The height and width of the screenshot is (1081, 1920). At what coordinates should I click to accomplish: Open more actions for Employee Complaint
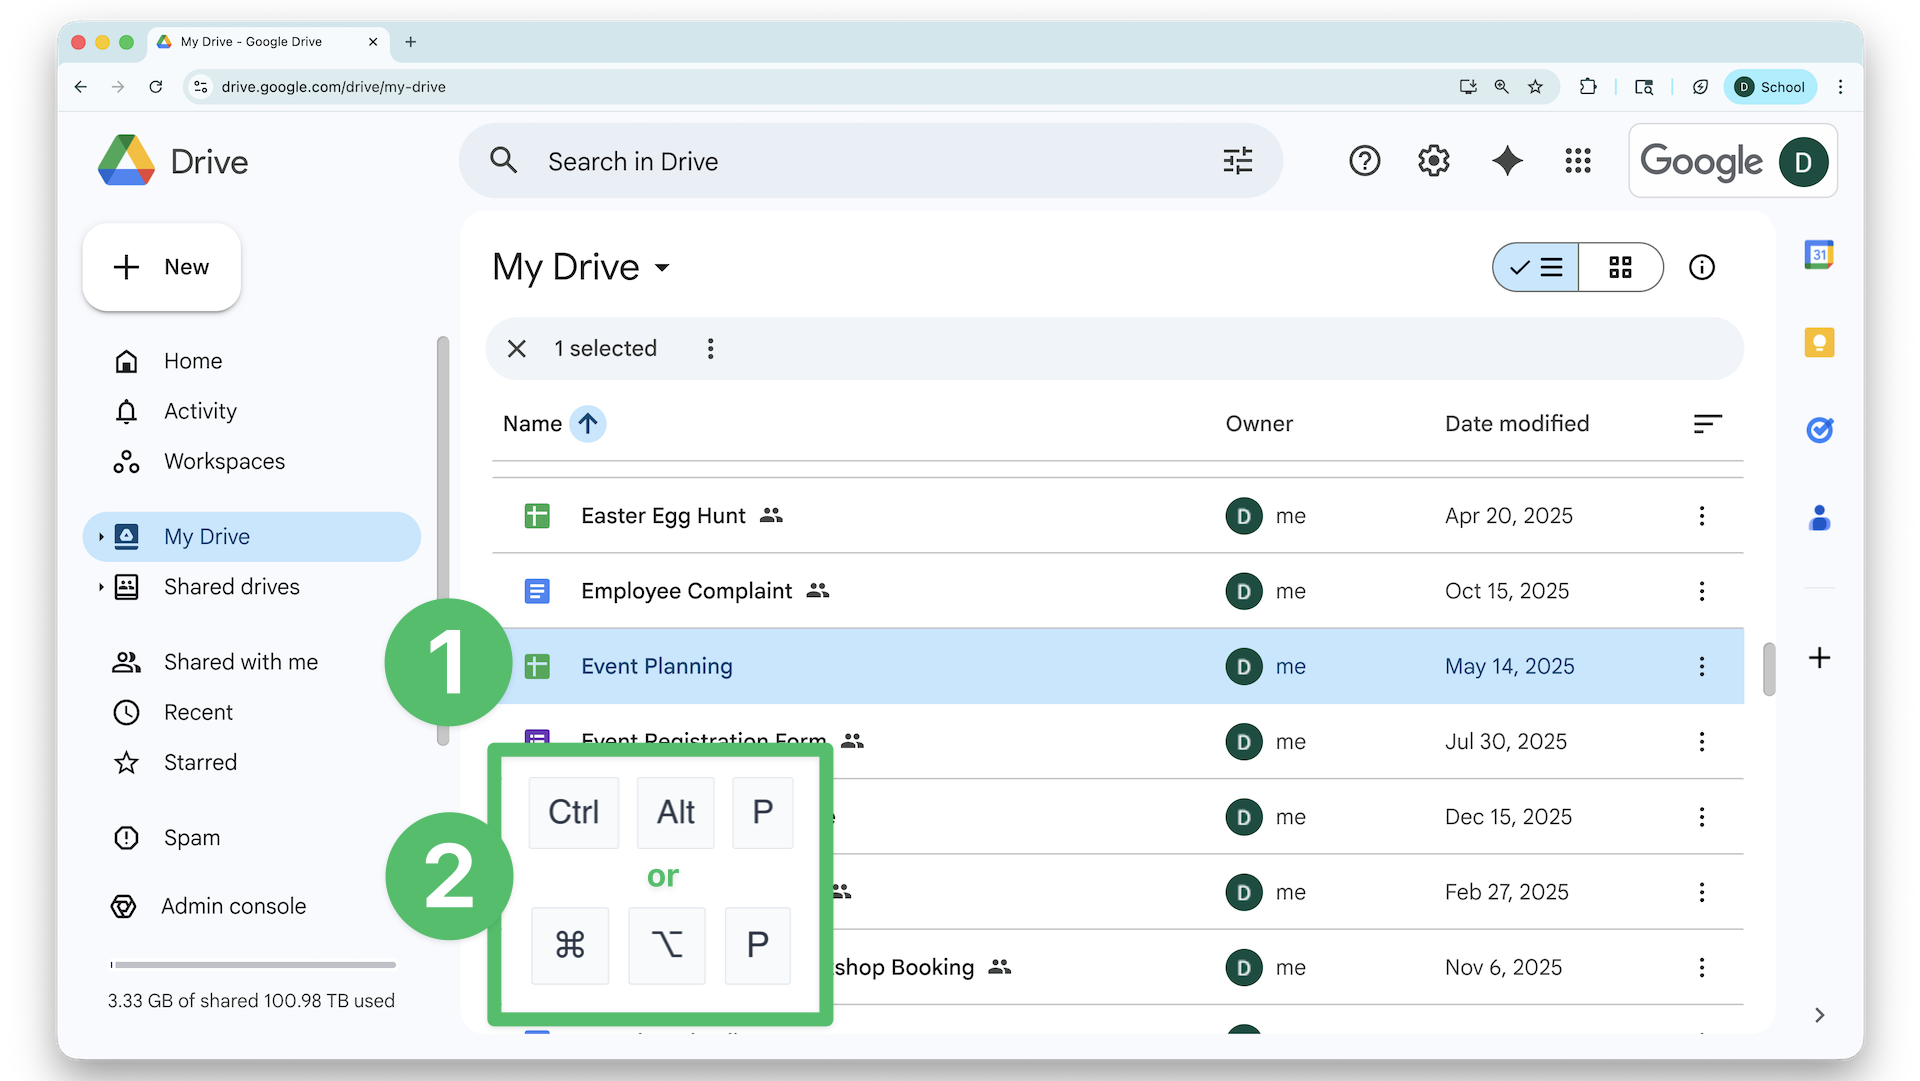[1701, 591]
